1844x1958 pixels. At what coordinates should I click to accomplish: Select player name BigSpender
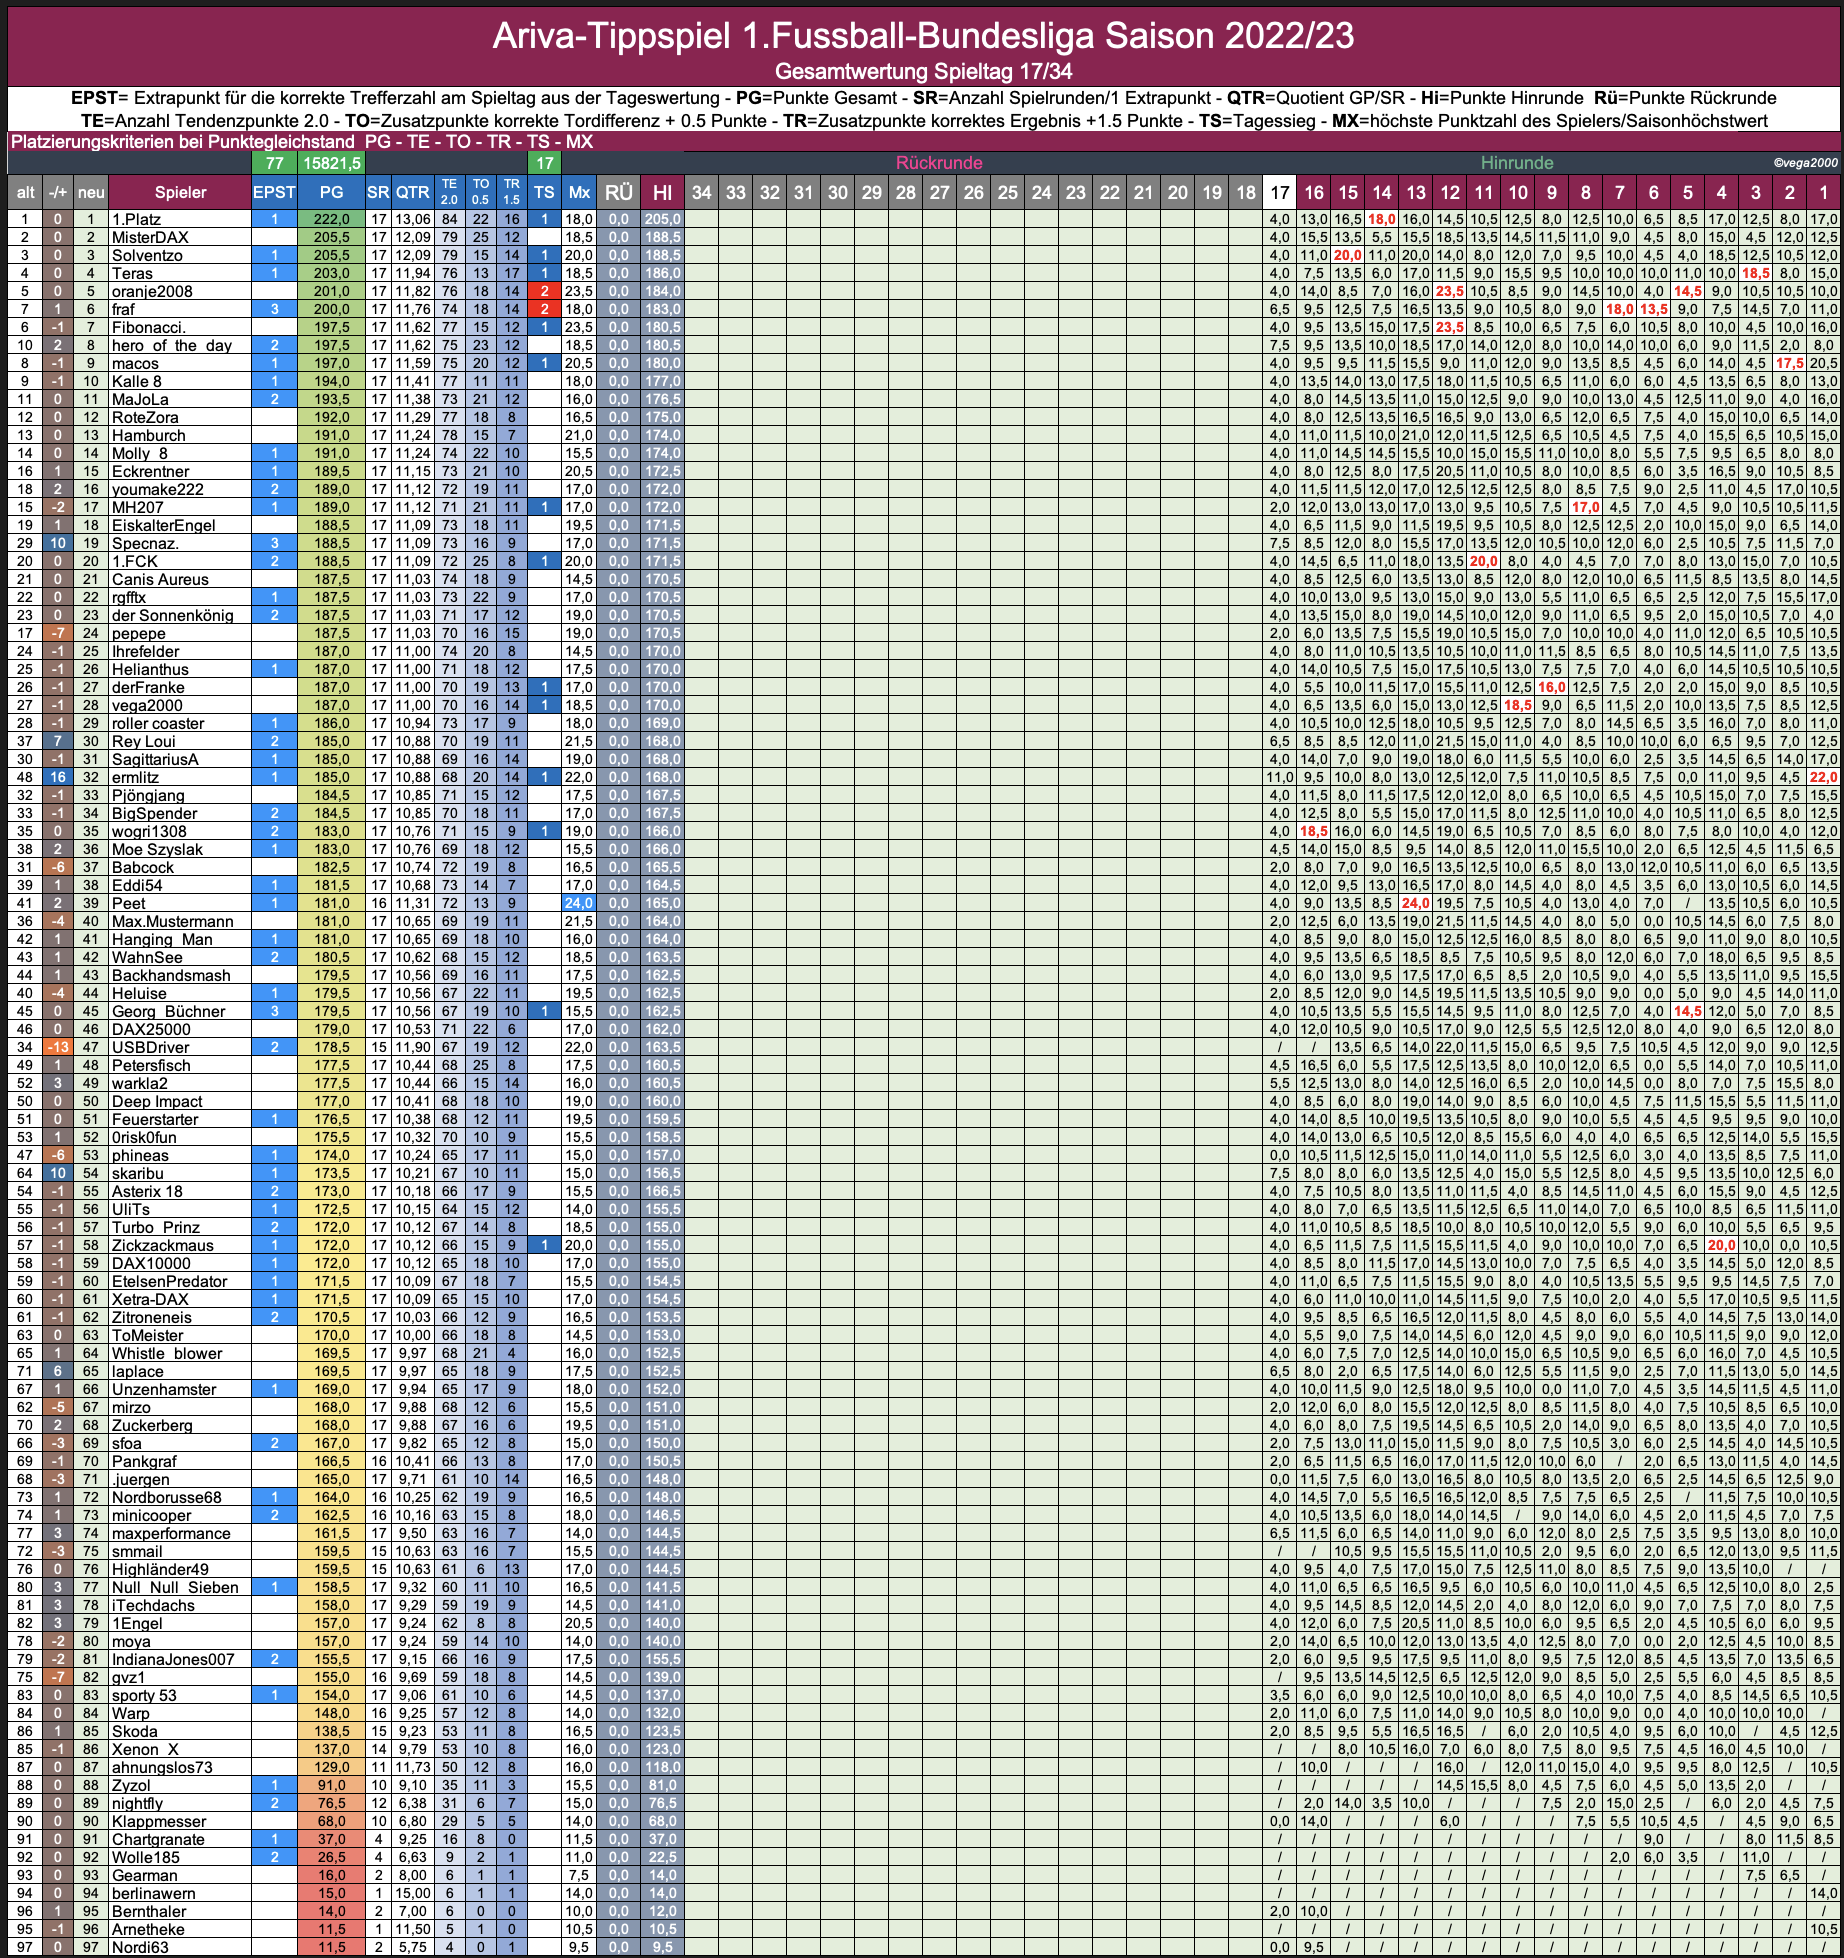tap(154, 813)
